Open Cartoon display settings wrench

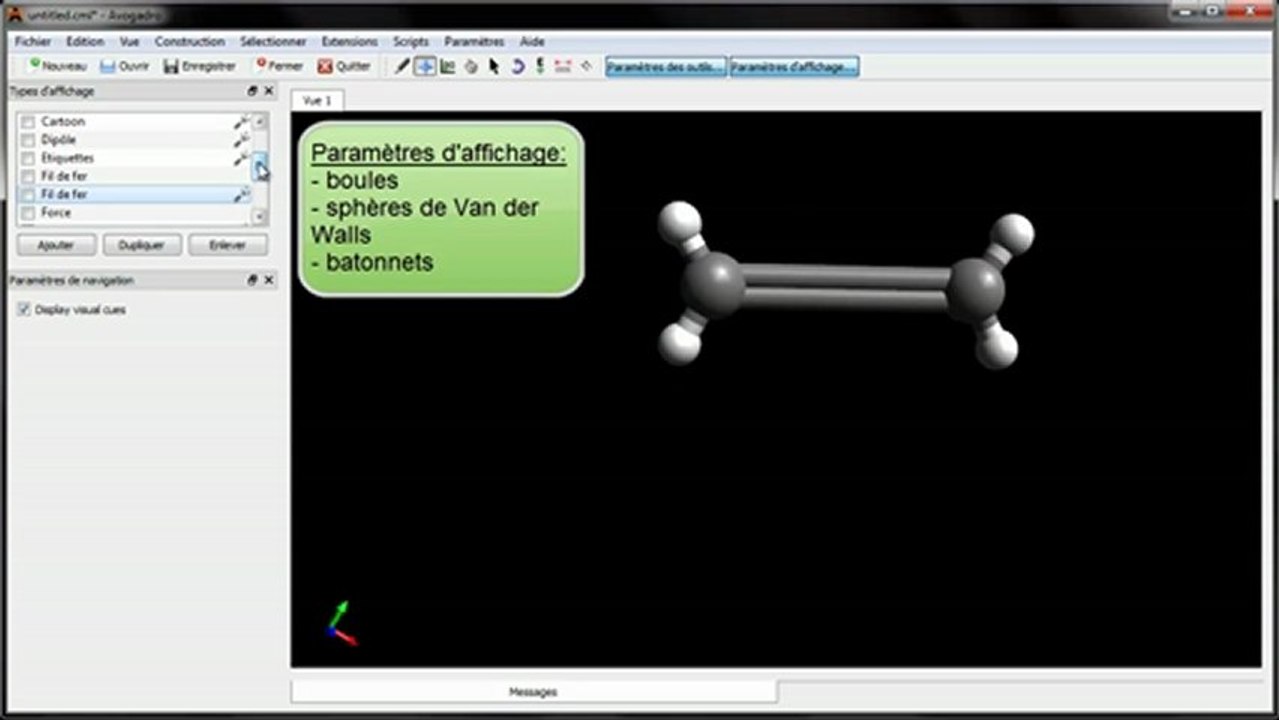[x=240, y=122]
